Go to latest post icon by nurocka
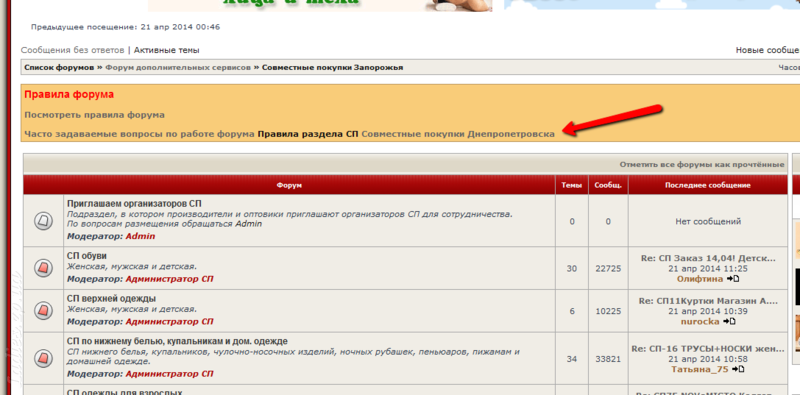Screen dimensions: 800x395 [729, 322]
